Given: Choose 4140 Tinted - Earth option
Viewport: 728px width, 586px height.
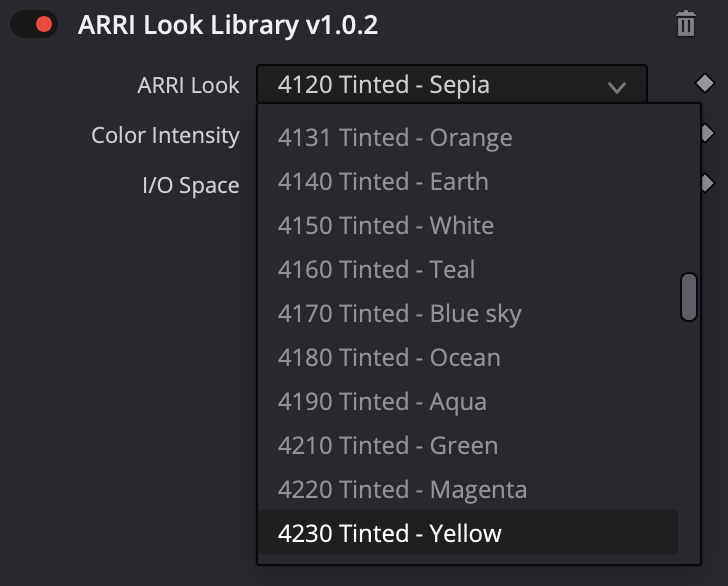Looking at the screenshot, I should tap(468, 182).
